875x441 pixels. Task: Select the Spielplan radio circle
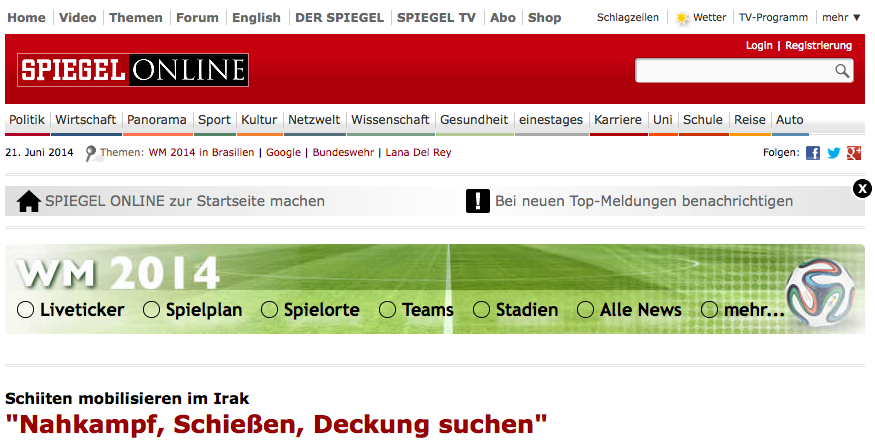click(151, 309)
